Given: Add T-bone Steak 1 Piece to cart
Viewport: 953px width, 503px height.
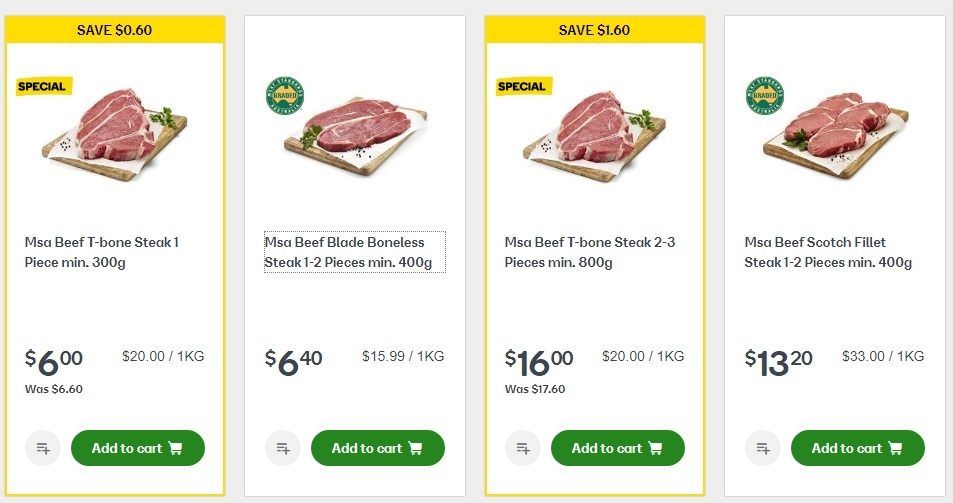Looking at the screenshot, I should tap(138, 448).
